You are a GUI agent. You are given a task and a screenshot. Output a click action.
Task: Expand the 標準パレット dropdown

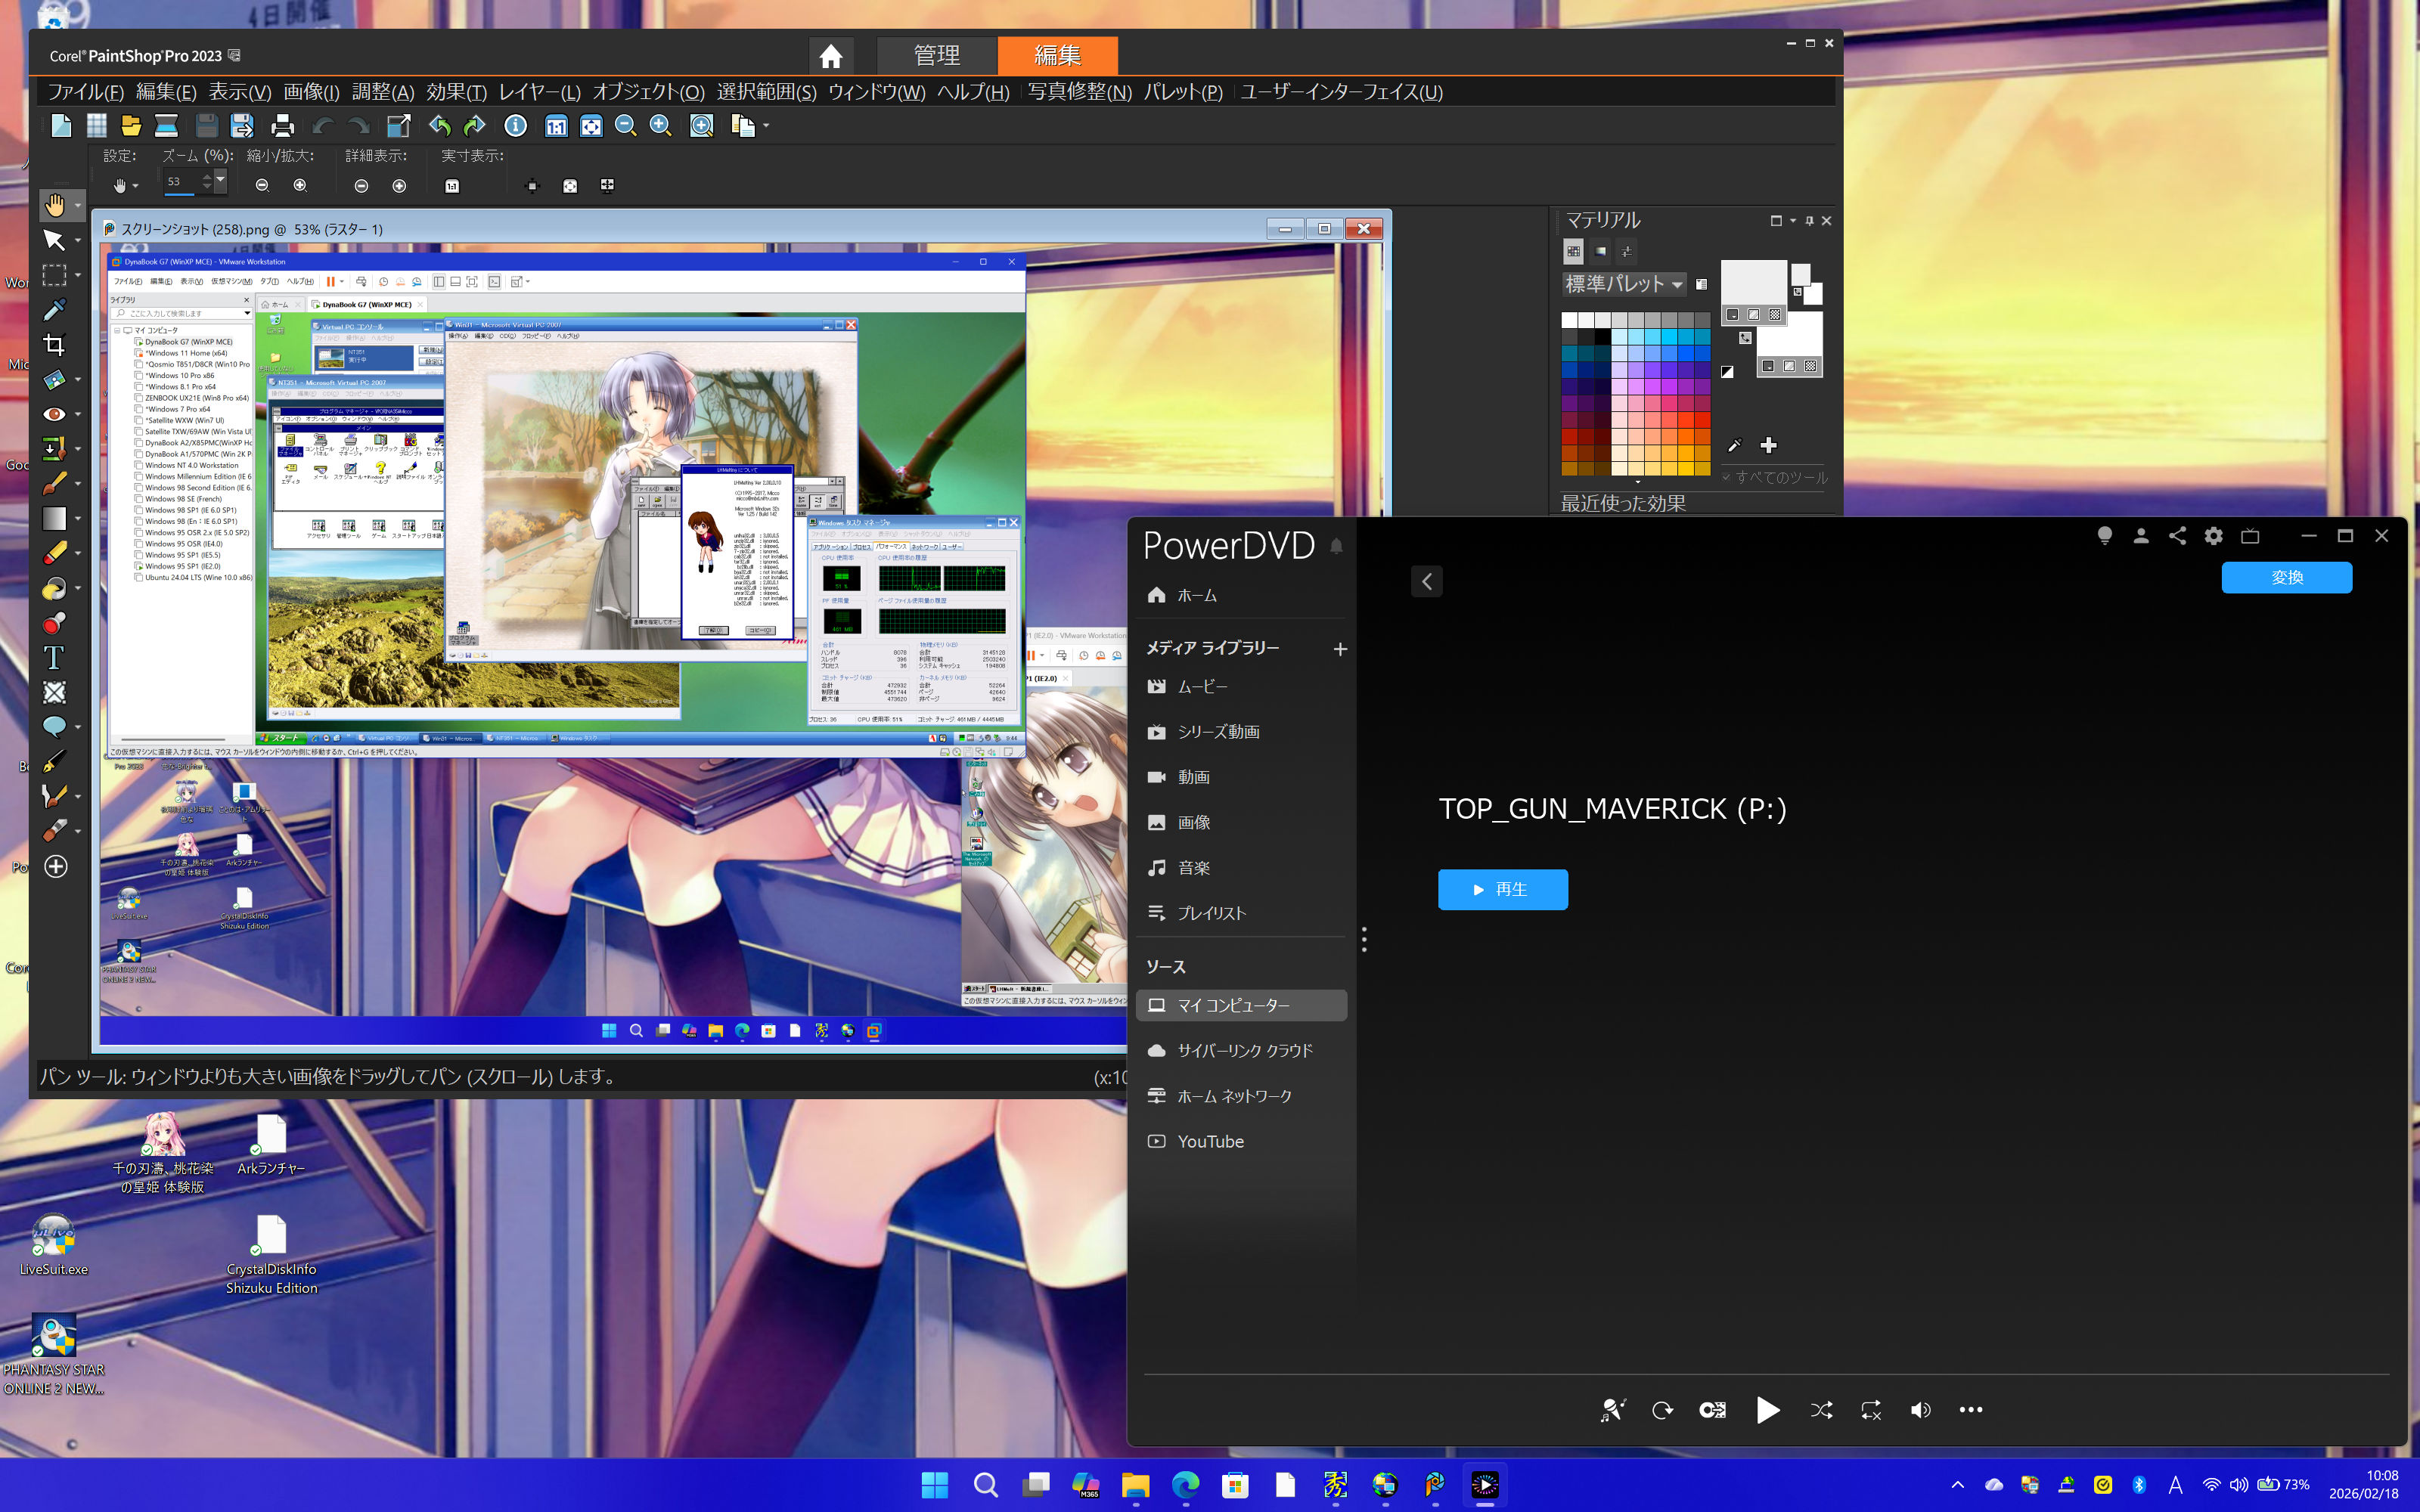coord(1677,285)
